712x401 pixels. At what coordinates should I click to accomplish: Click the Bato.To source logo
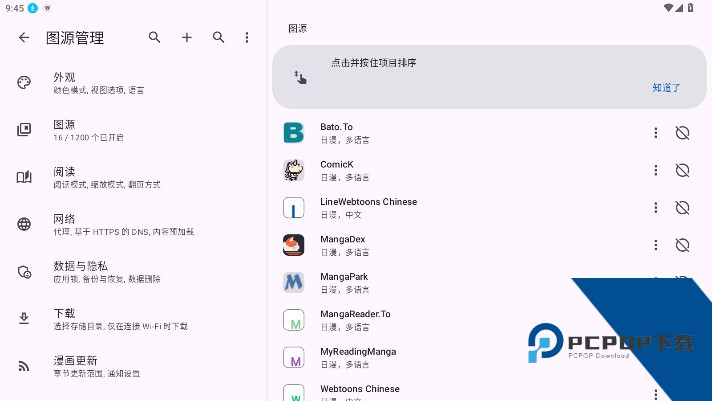(x=293, y=133)
